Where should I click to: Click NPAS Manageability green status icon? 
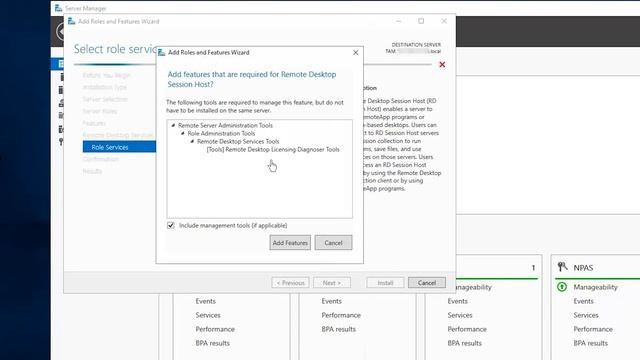click(562, 287)
